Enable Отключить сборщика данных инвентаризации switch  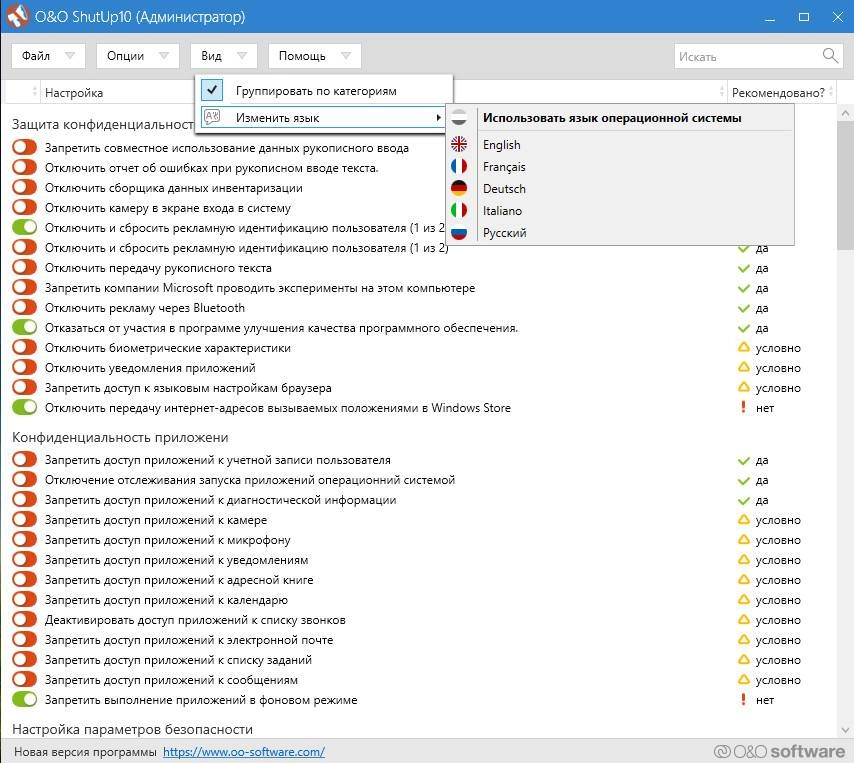[x=25, y=187]
